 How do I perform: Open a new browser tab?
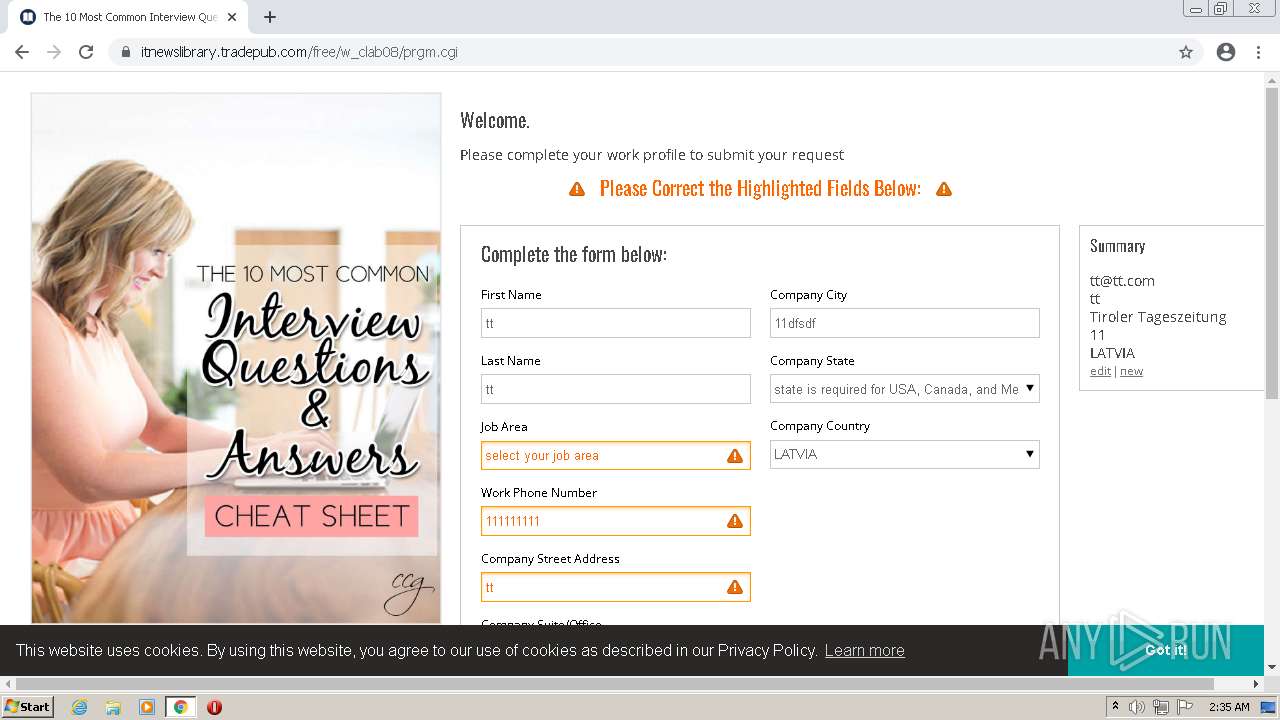coord(270,17)
